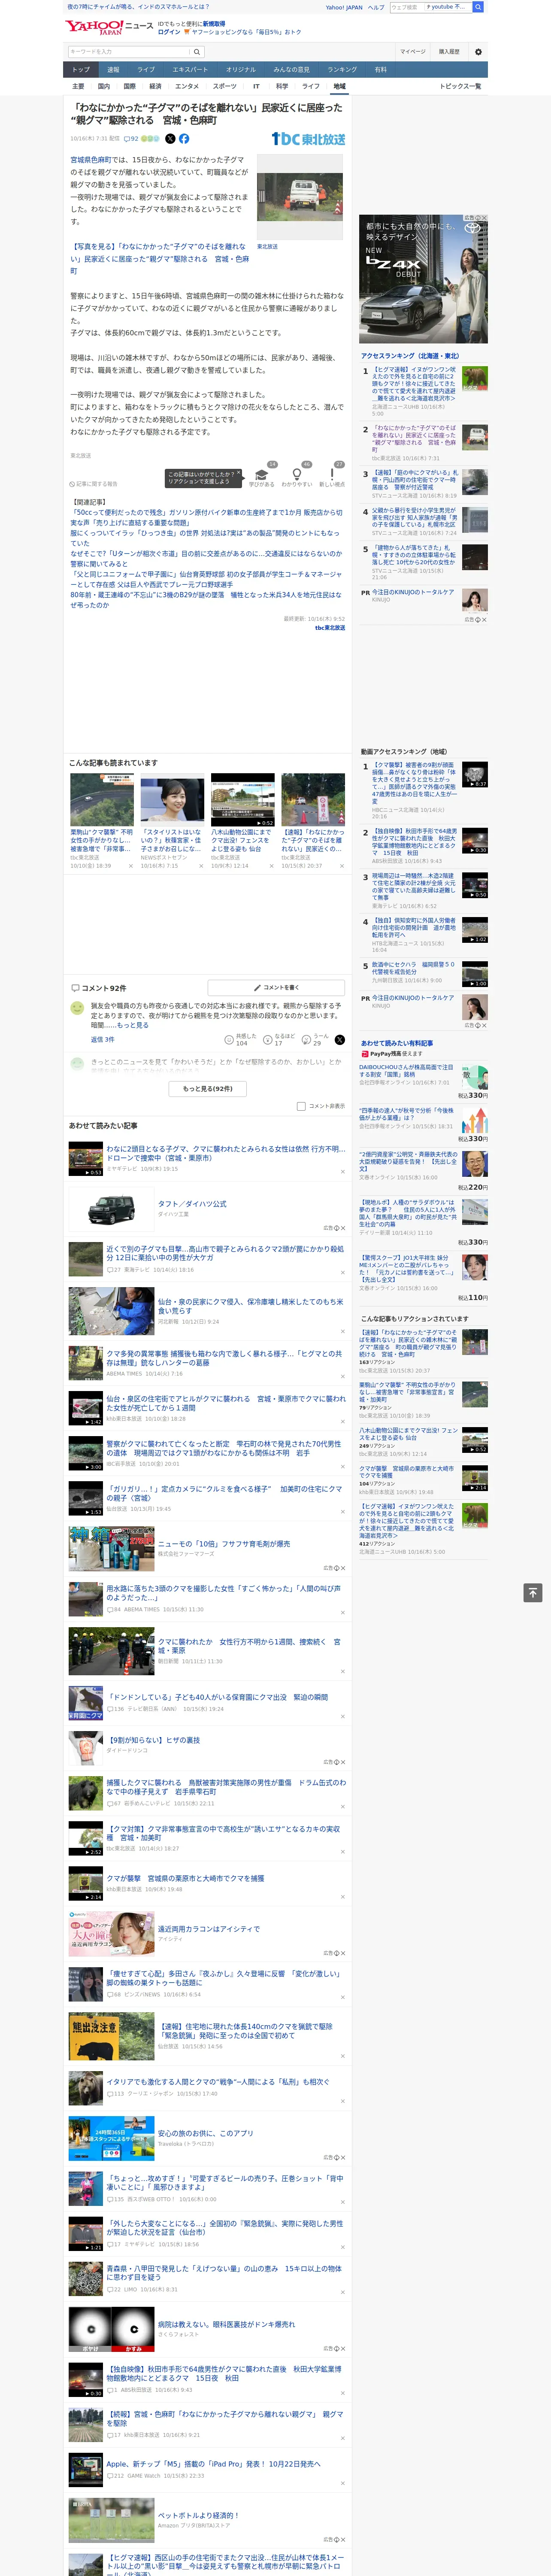Image resolution: width=551 pixels, height=2576 pixels.
Task: Click the 学びがある graduation cap reaction
Action: [x=262, y=475]
